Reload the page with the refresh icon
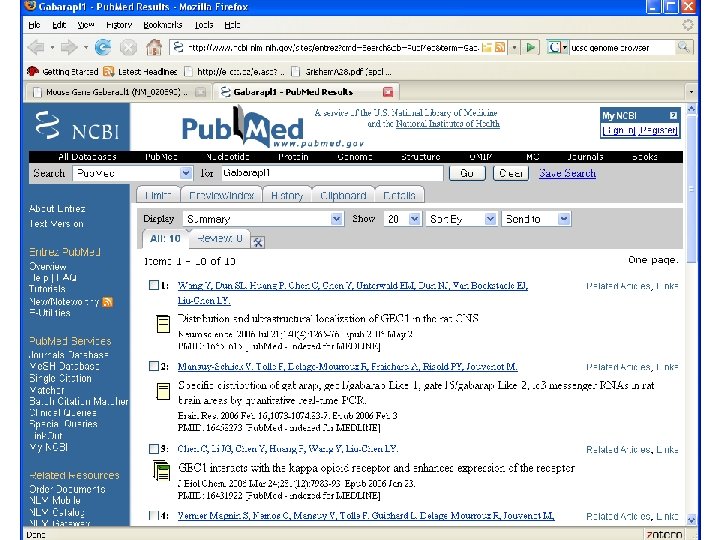This screenshot has height=540, width=720. tap(102, 47)
